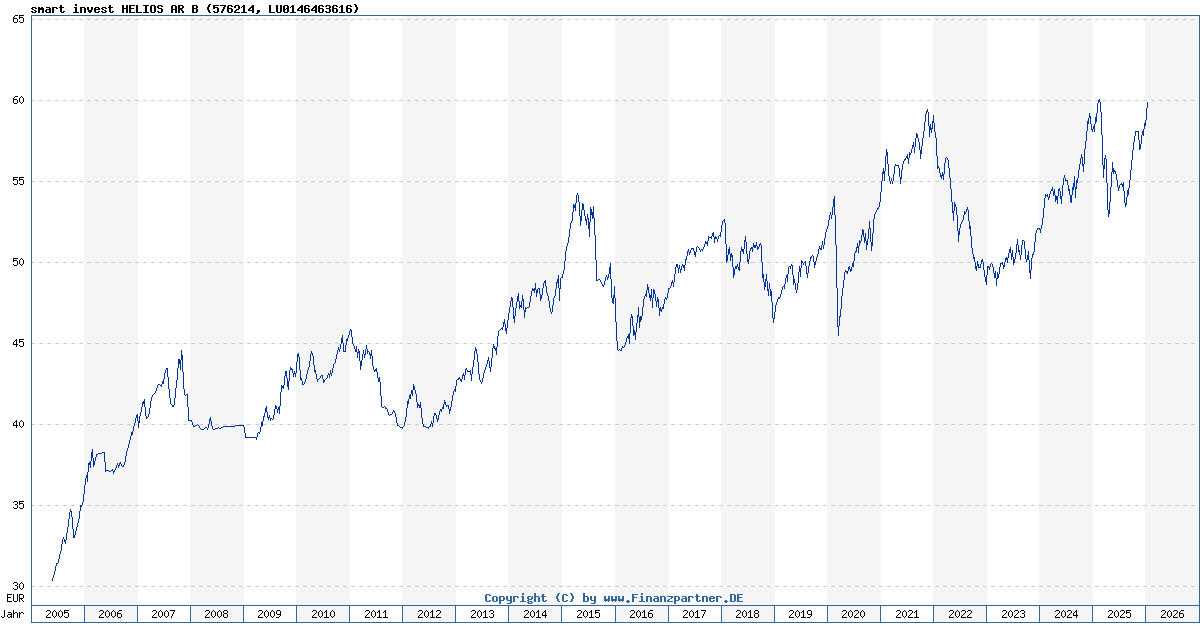Screen dimensions: 1200x630
Task: Choose the 2015 year label below the chart
Action: pos(588,614)
